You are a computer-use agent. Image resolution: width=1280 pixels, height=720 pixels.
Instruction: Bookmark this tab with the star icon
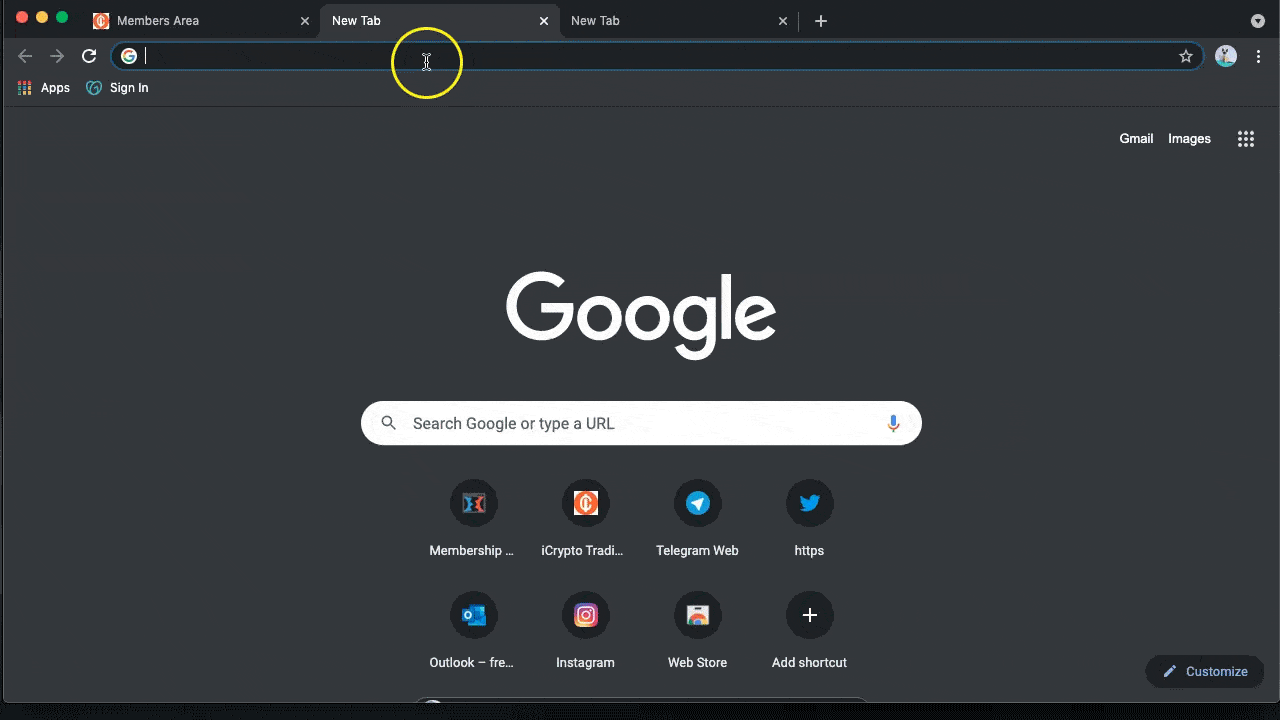[x=1186, y=56]
